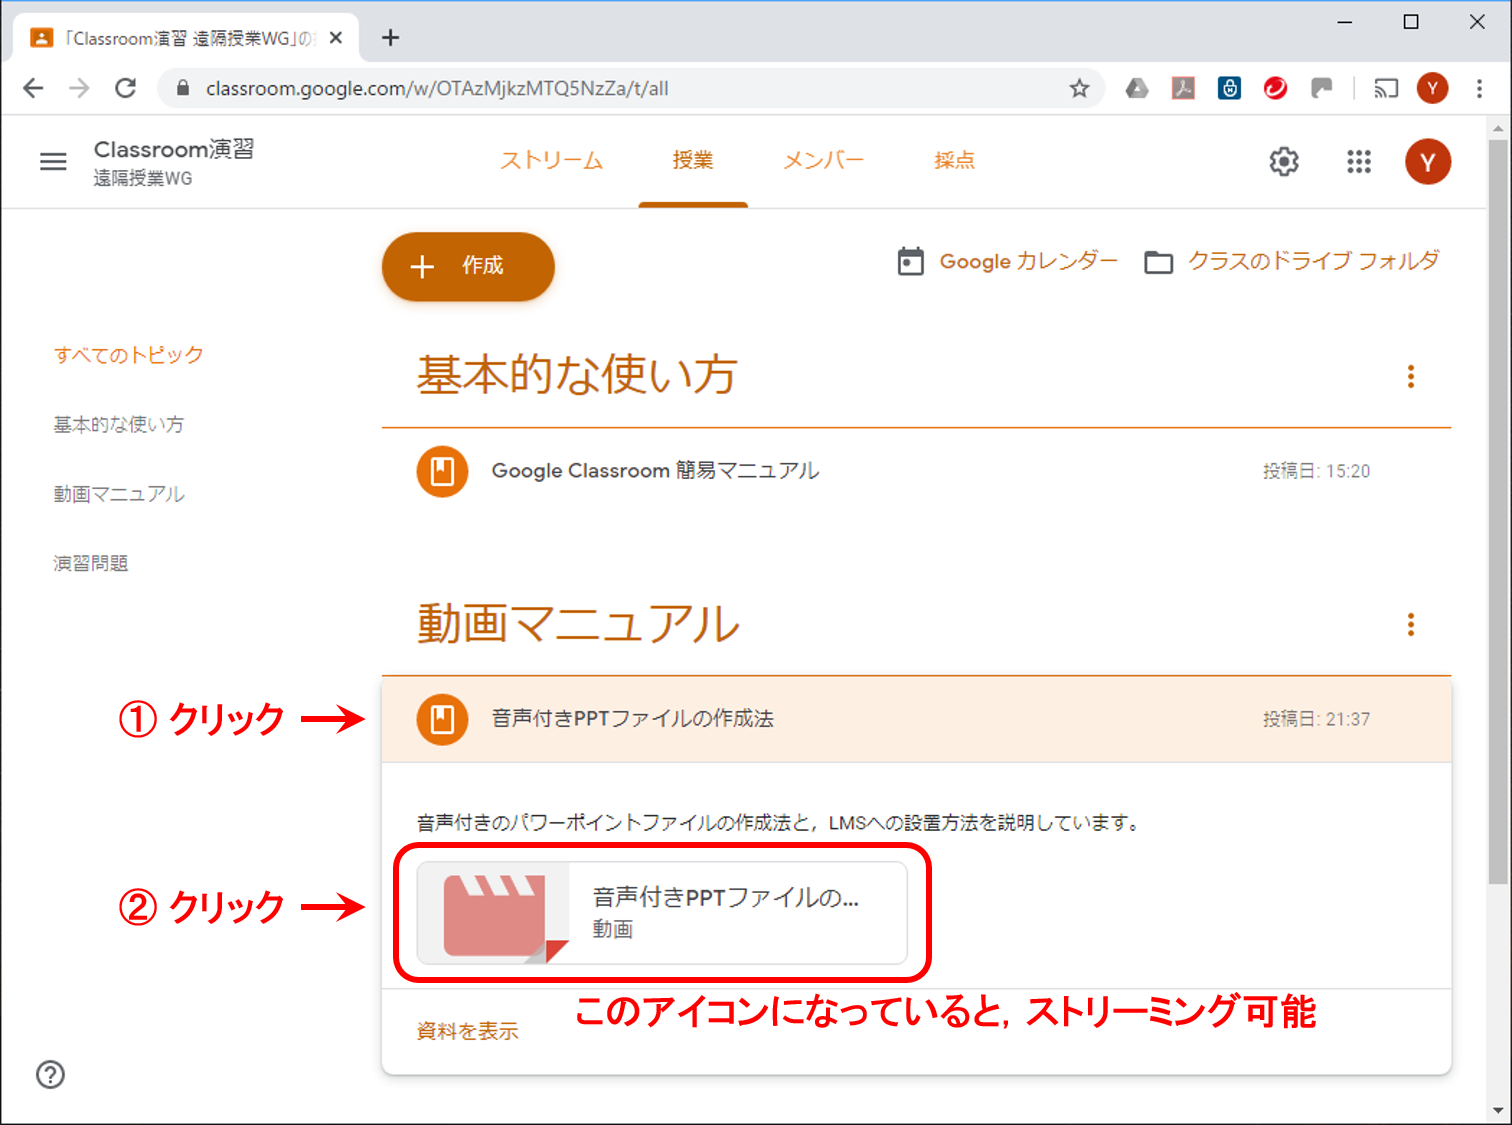Collapse the 音声付きPPTファイルの作成法 row

click(x=916, y=719)
